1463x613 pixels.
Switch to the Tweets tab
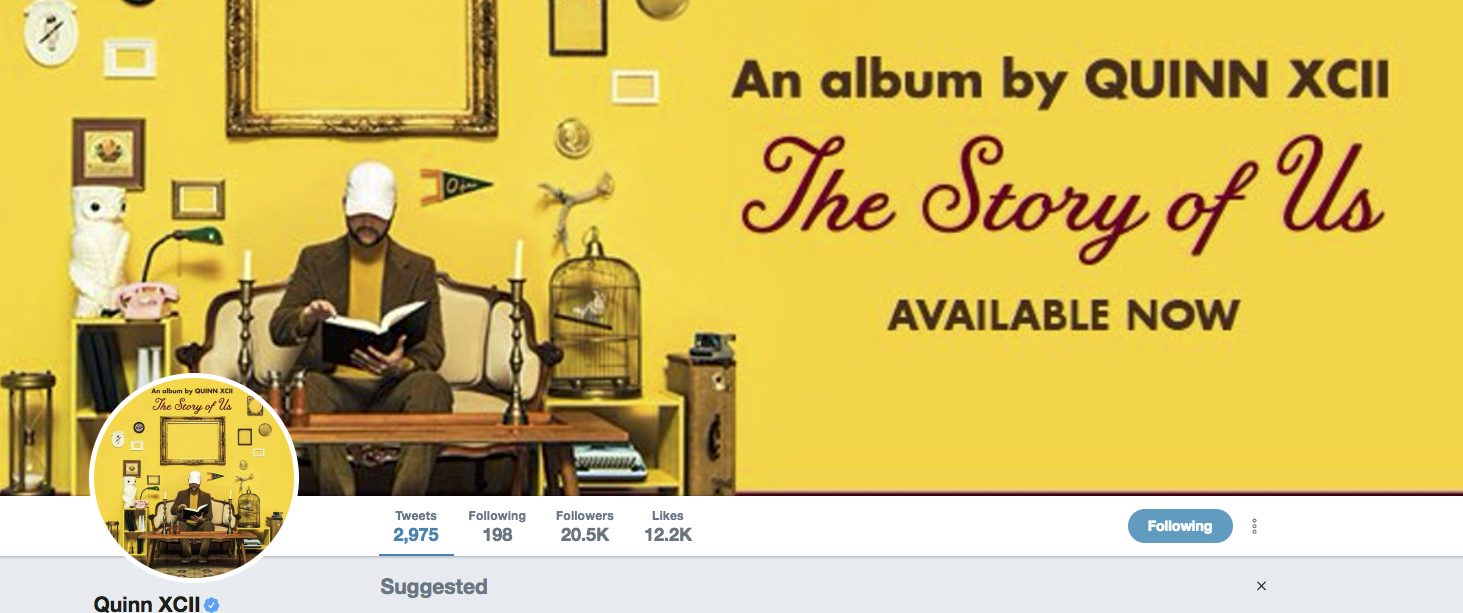[416, 527]
